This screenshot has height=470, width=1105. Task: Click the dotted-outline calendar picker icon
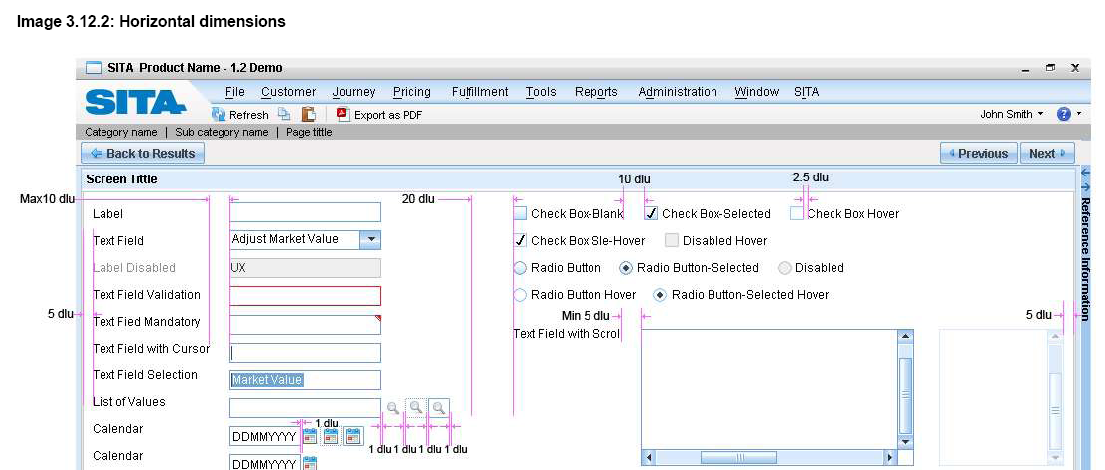tap(331, 436)
